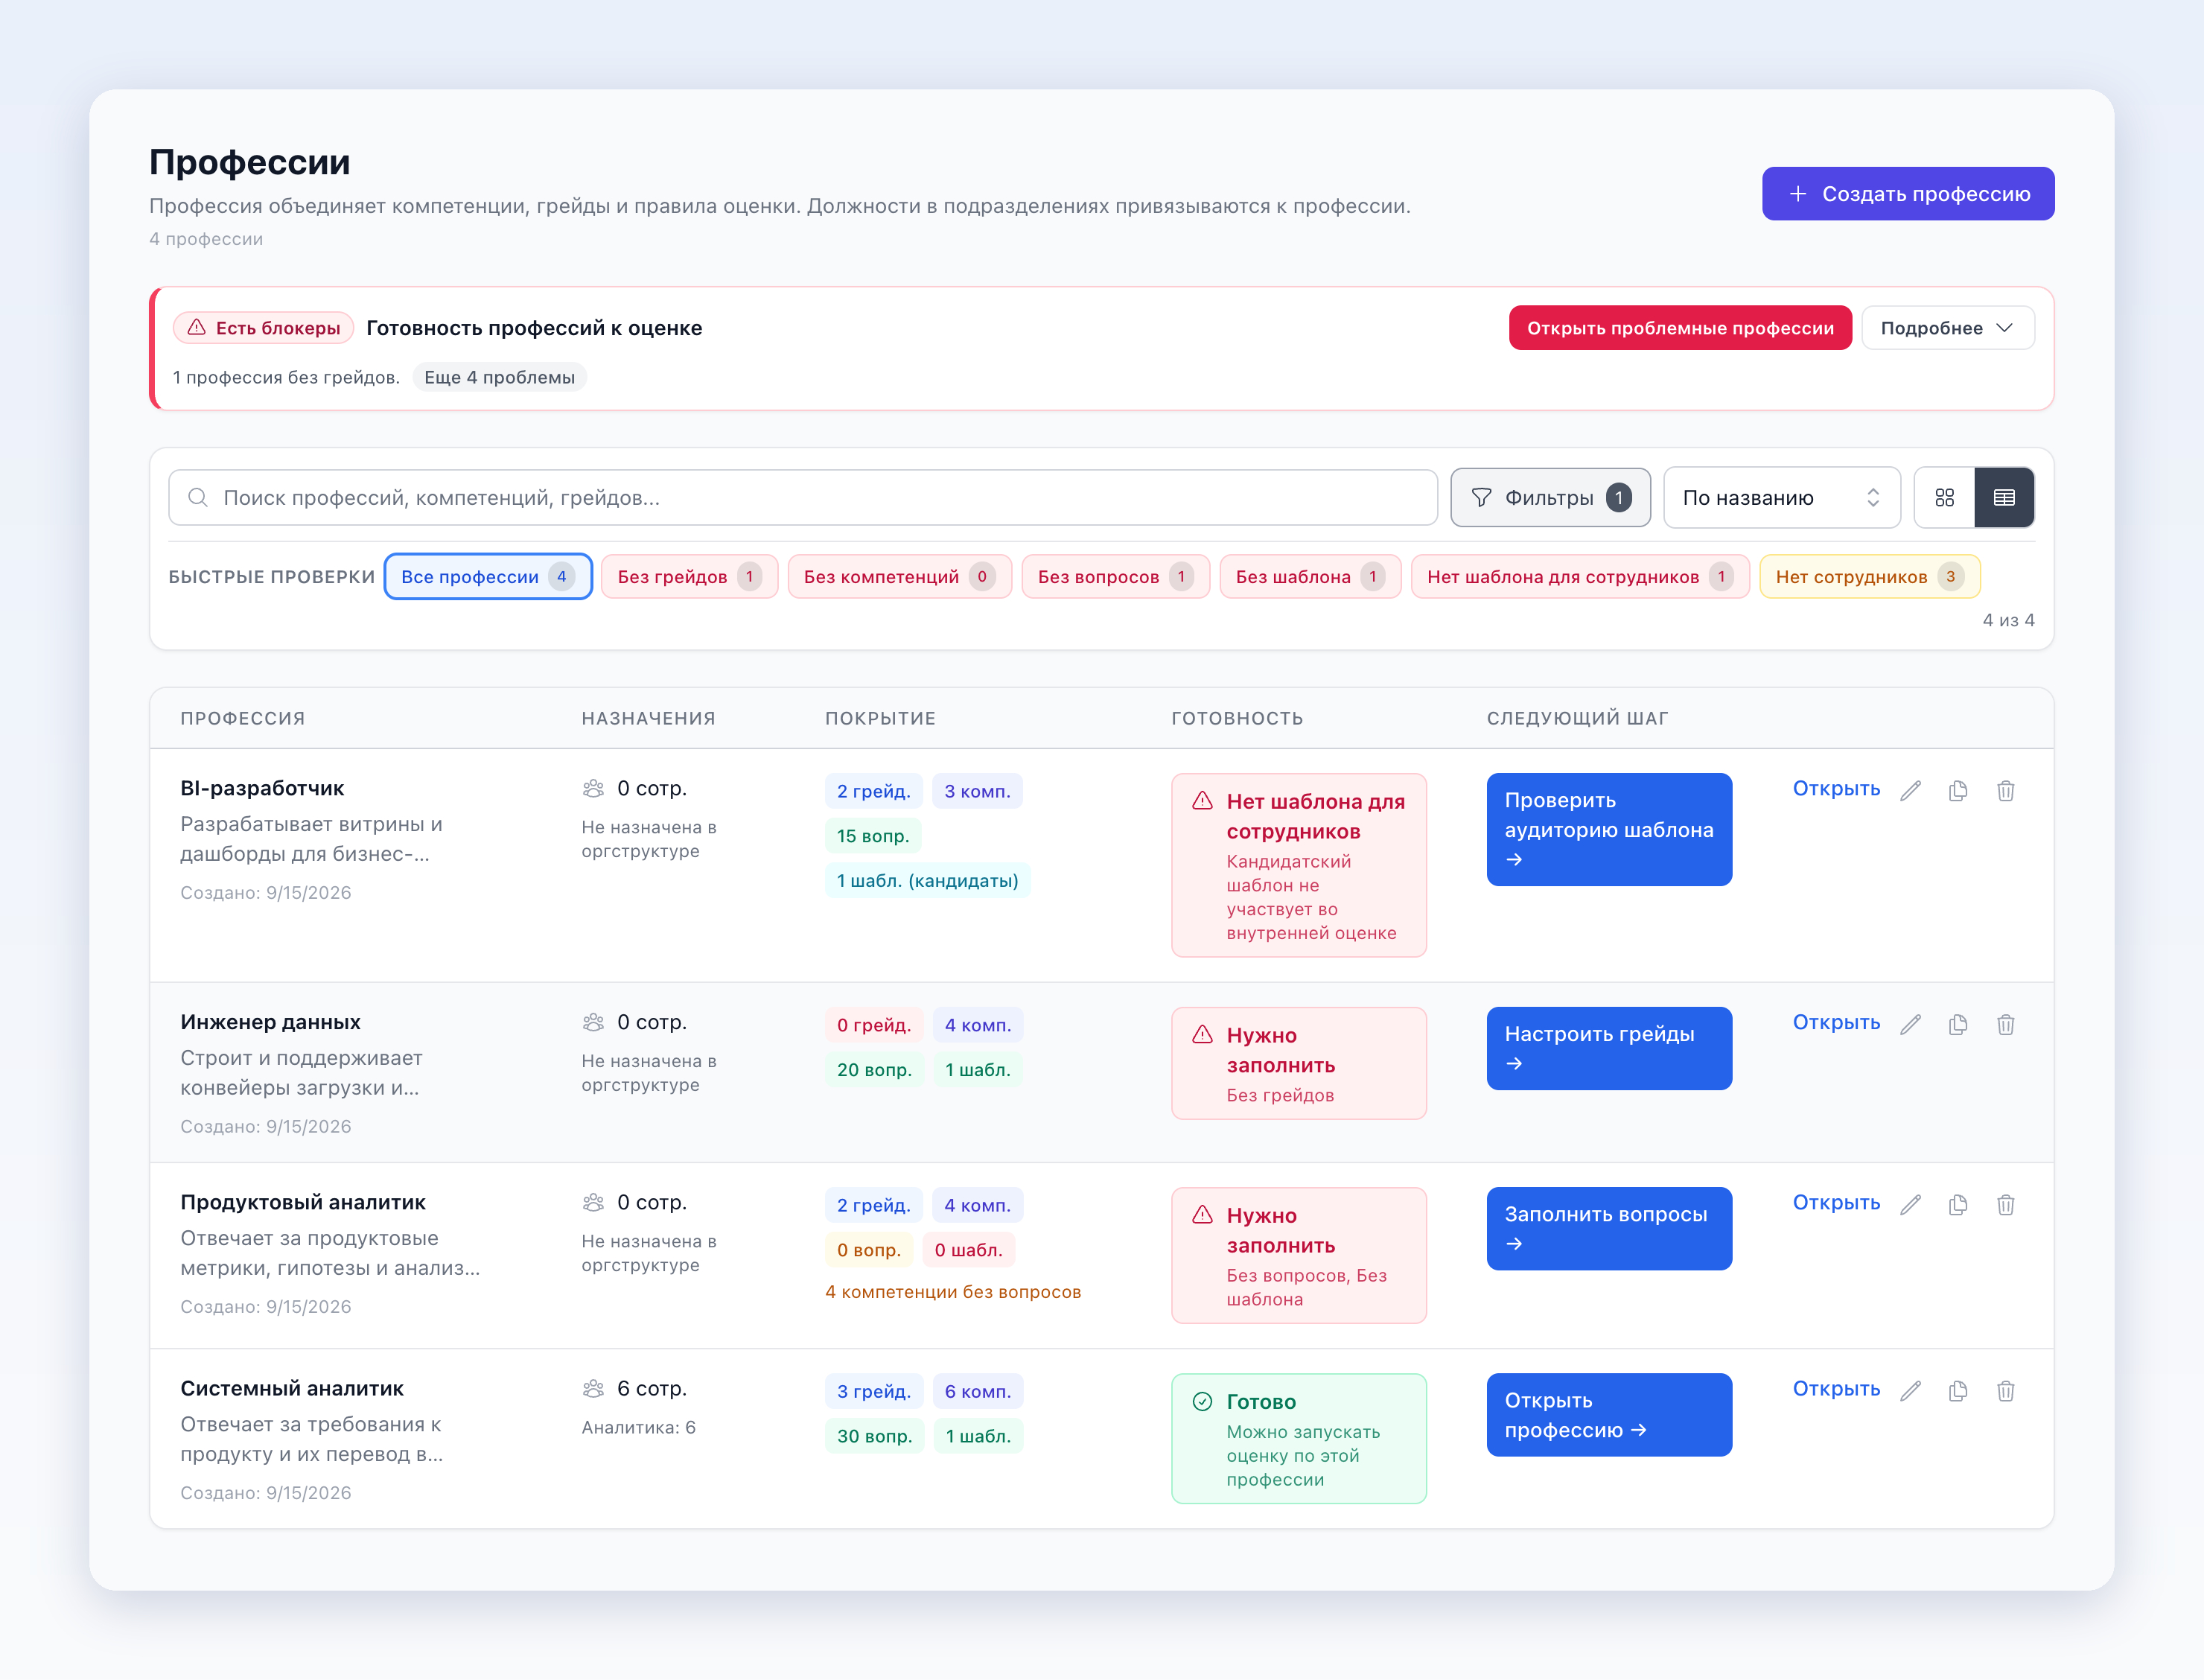Screen dimensions: 2204x1680
Task: Click the Еще 4 проблемы badge
Action: tap(499, 377)
